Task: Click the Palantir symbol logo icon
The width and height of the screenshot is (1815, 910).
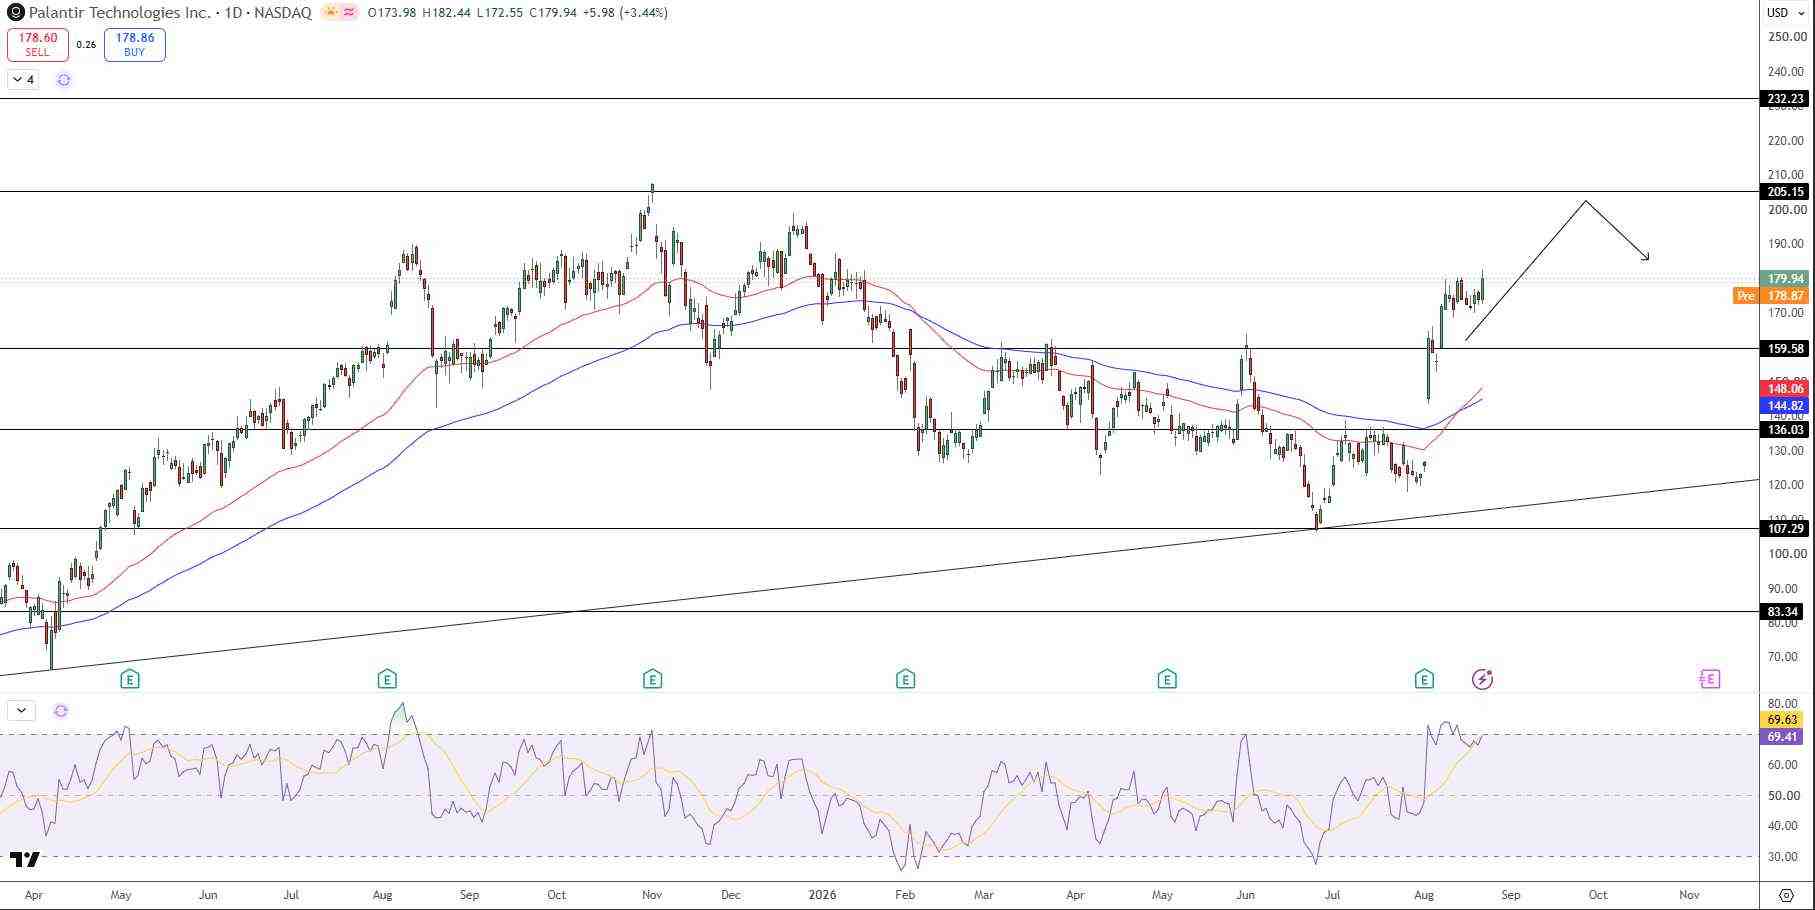Action: tap(15, 13)
